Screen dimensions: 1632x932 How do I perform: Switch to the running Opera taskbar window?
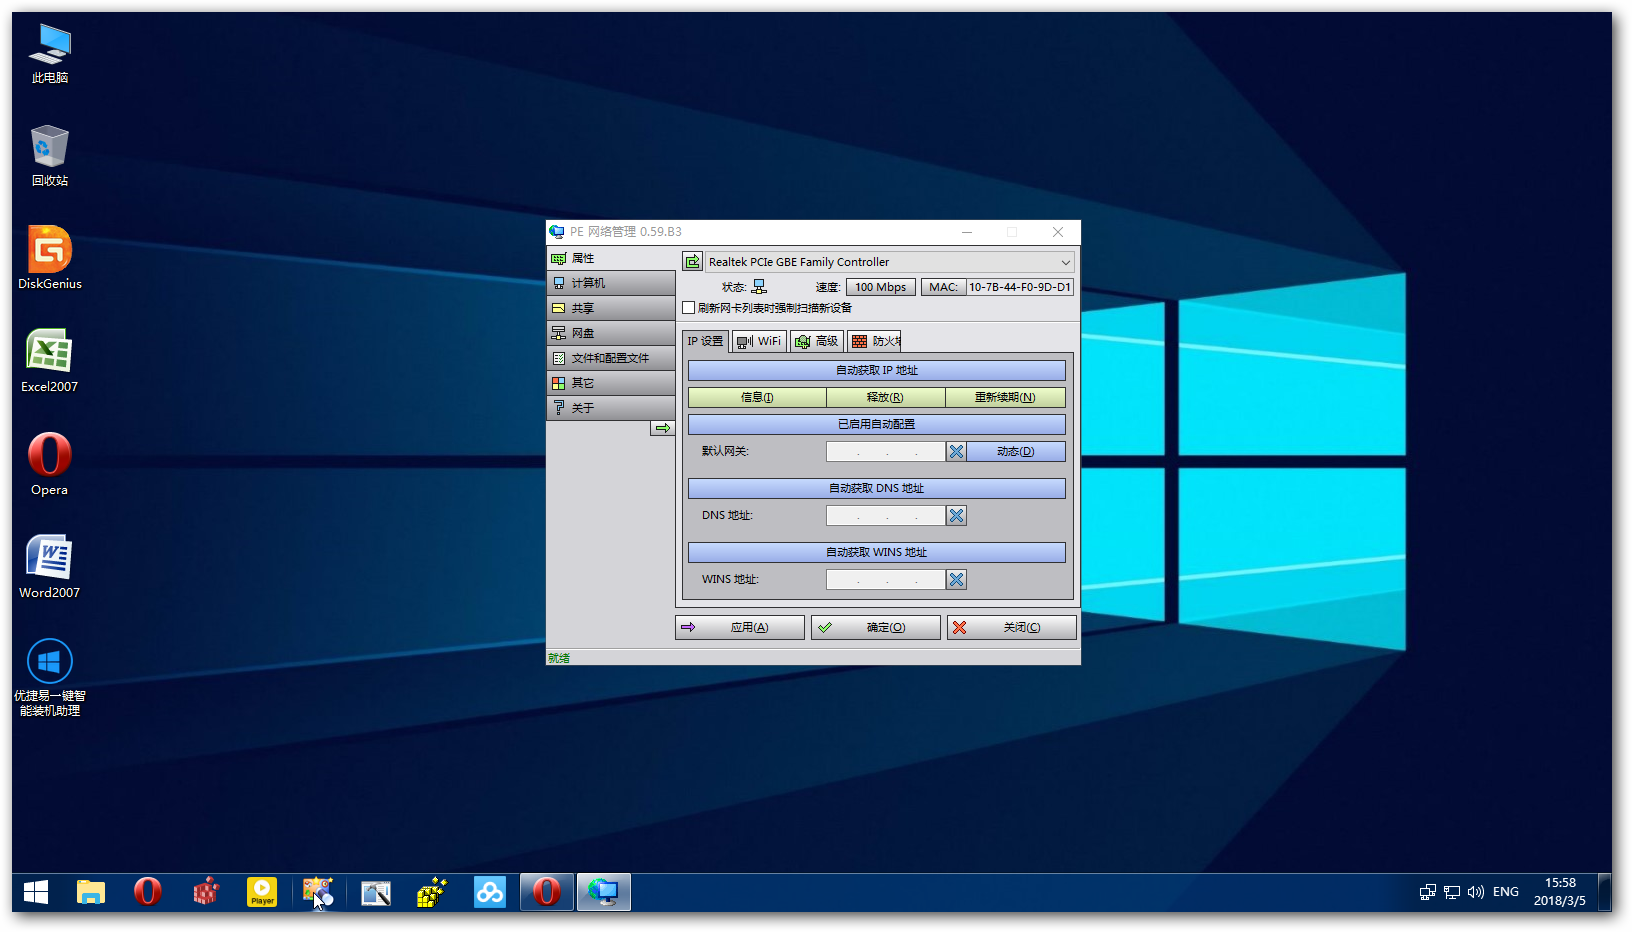pos(547,892)
